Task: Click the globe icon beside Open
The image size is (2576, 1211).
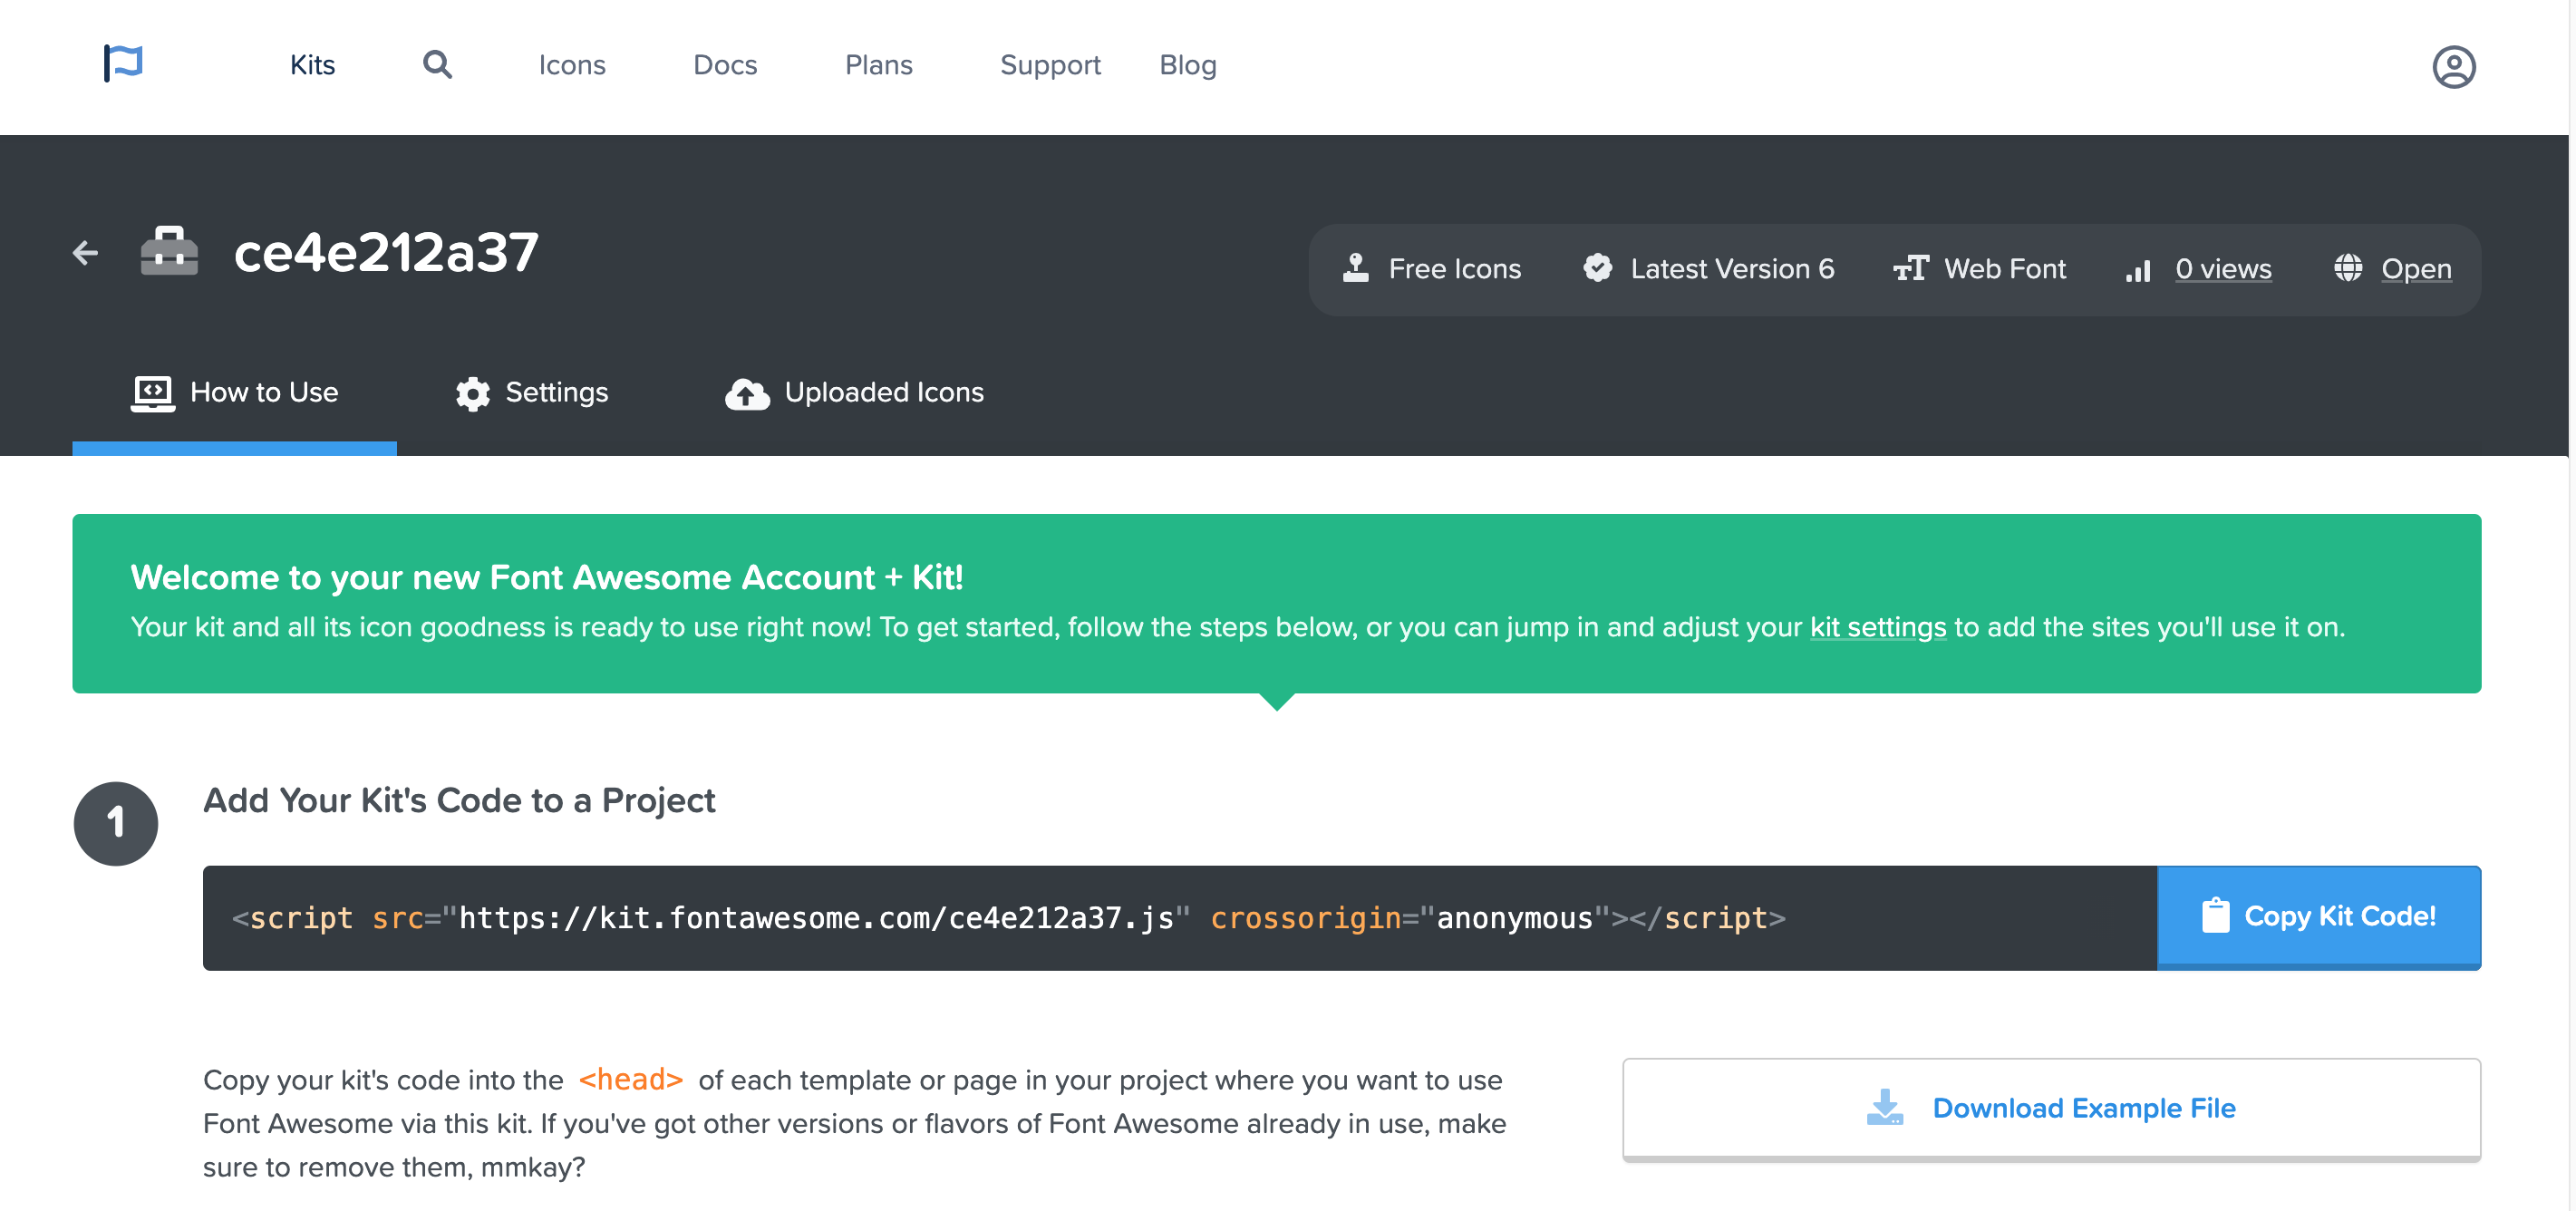Action: [2347, 268]
